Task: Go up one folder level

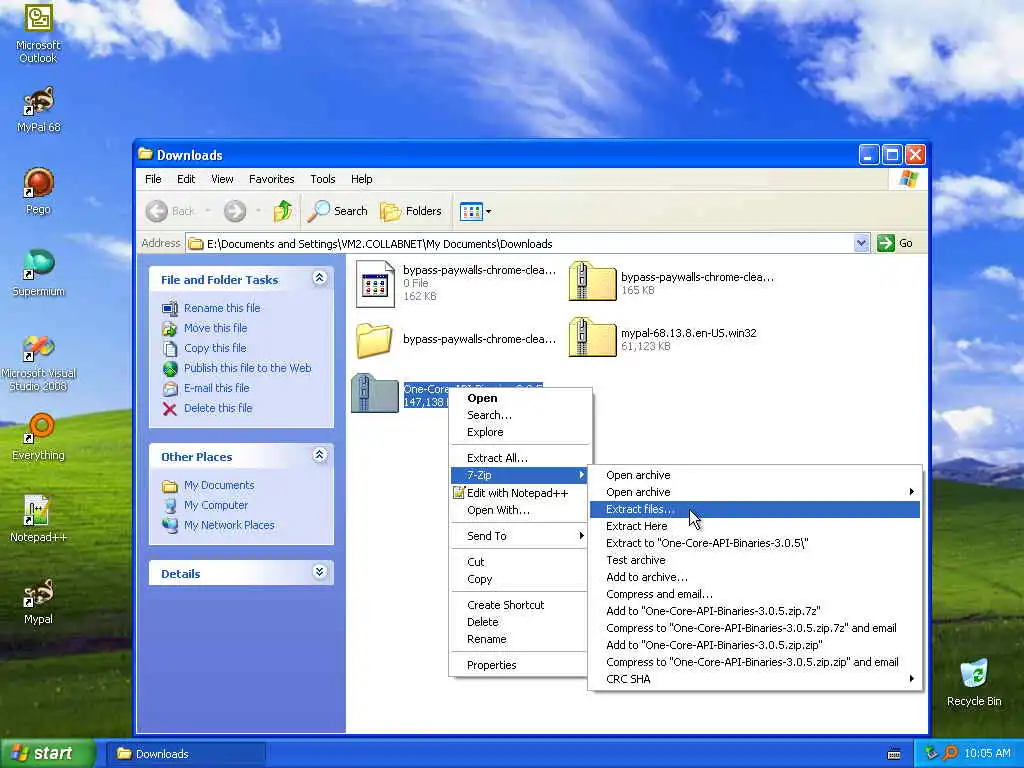Action: click(x=283, y=211)
